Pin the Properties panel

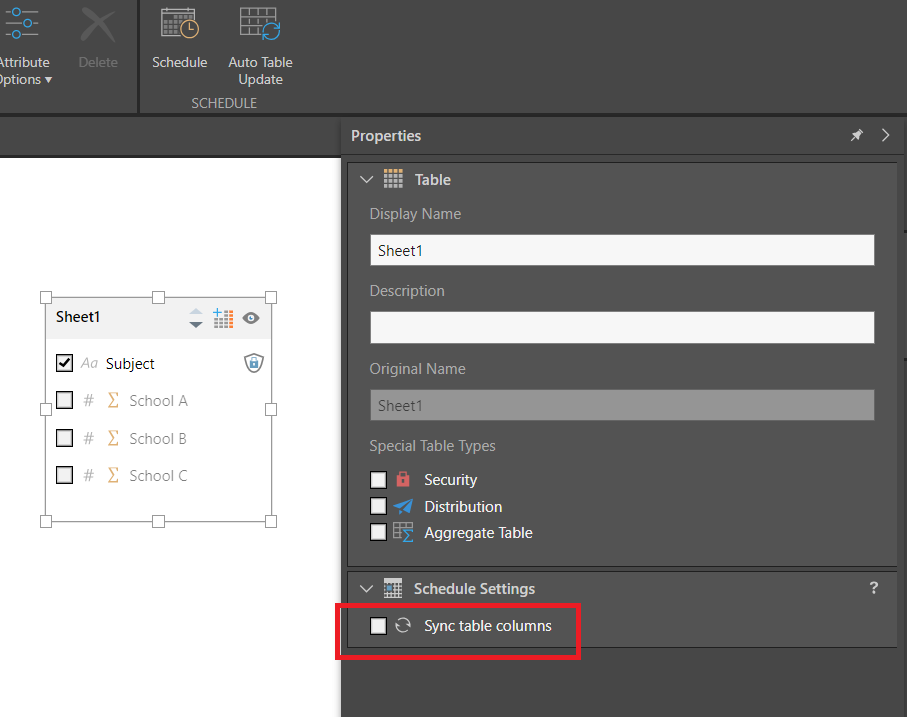coord(857,136)
